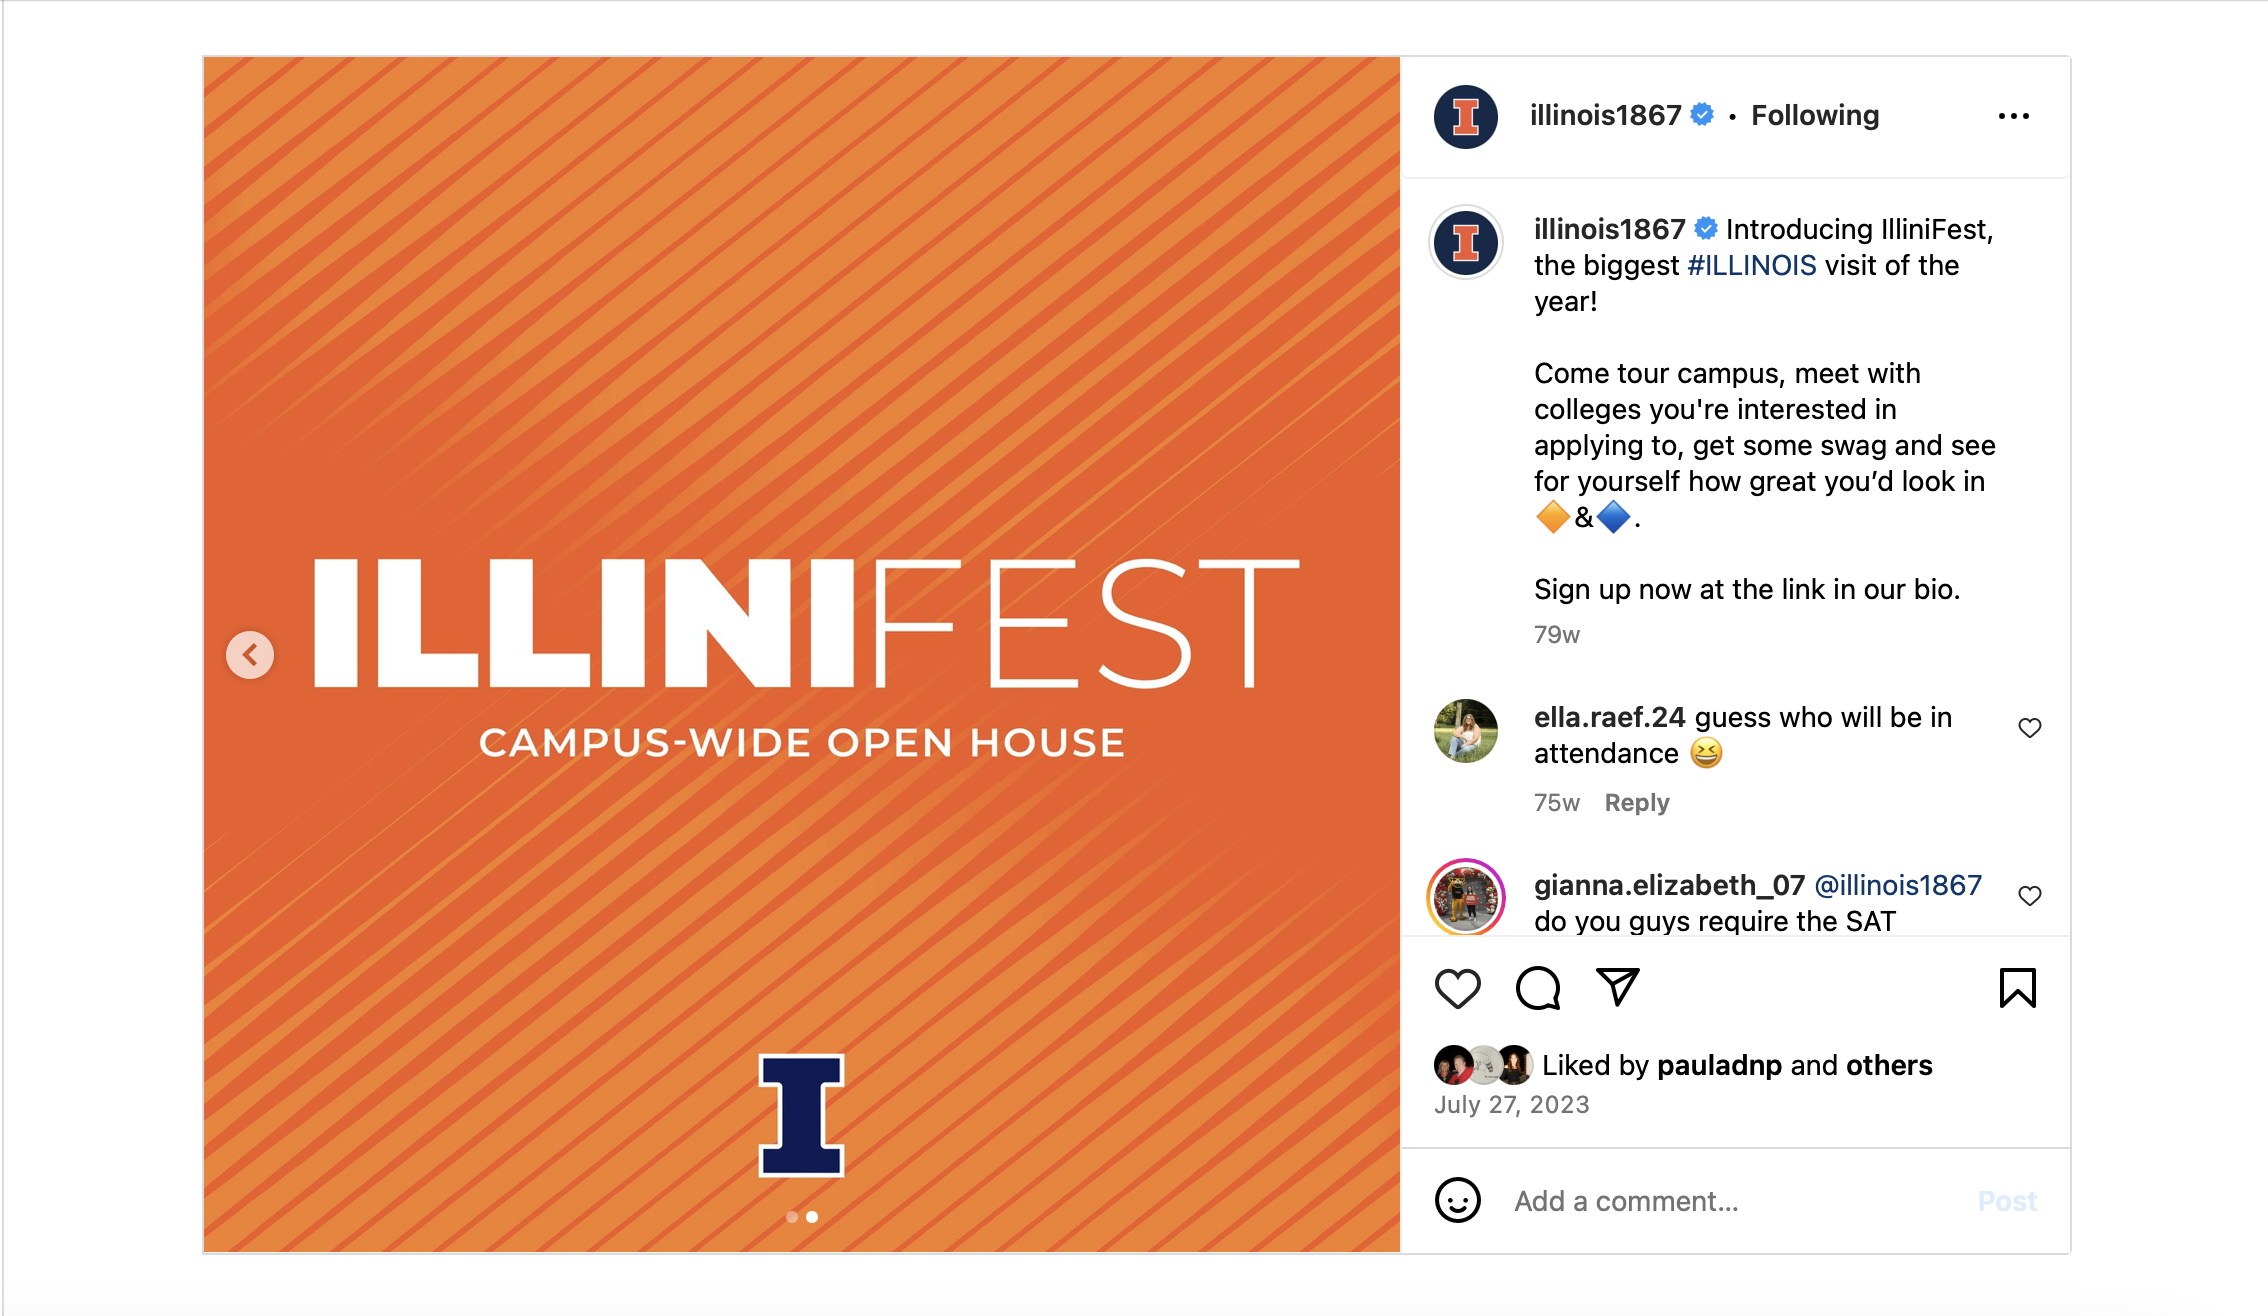View others who liked the post
This screenshot has width=2268, height=1316.
(x=1889, y=1066)
